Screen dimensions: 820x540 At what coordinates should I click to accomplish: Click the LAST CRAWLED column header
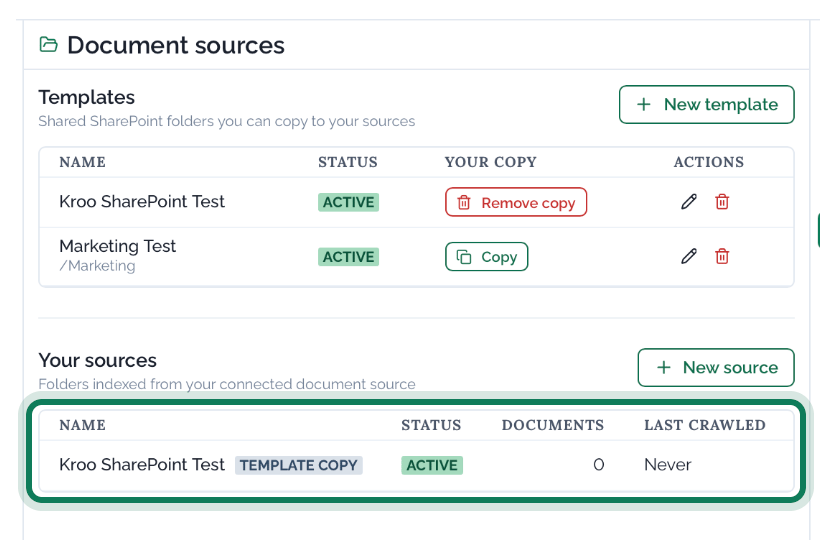tap(705, 425)
